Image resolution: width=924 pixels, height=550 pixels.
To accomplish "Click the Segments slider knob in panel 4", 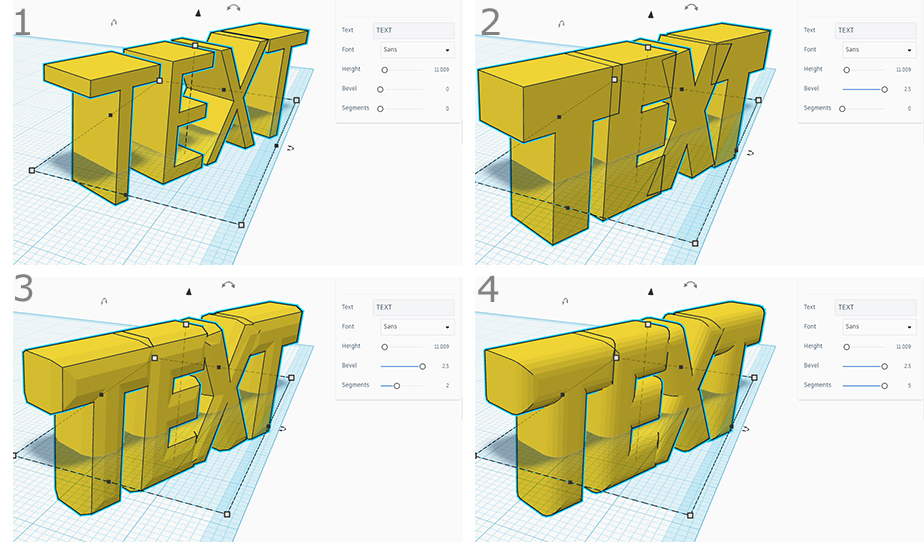I will tap(884, 385).
